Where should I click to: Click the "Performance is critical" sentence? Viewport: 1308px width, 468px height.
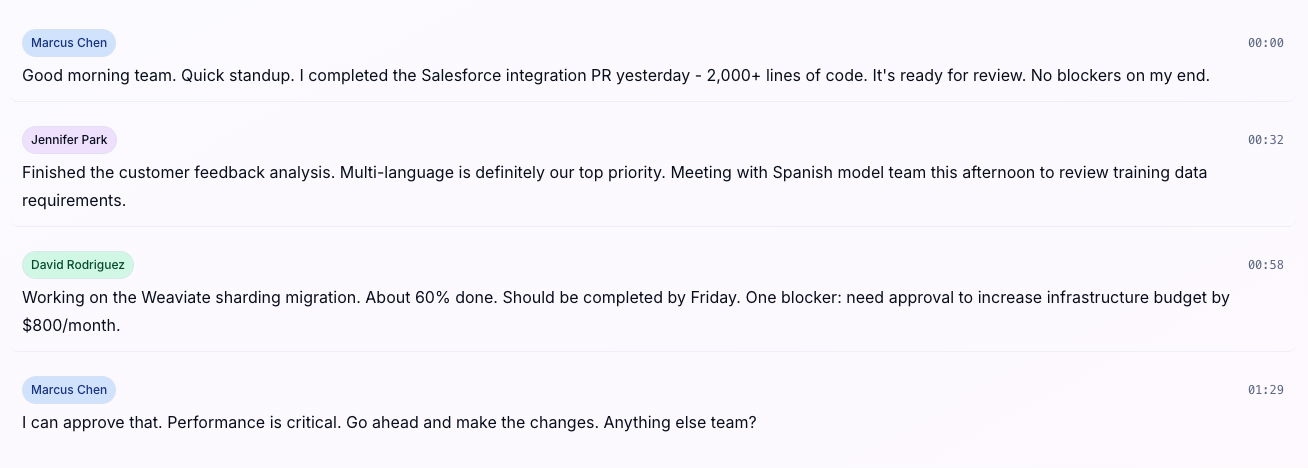coord(253,422)
